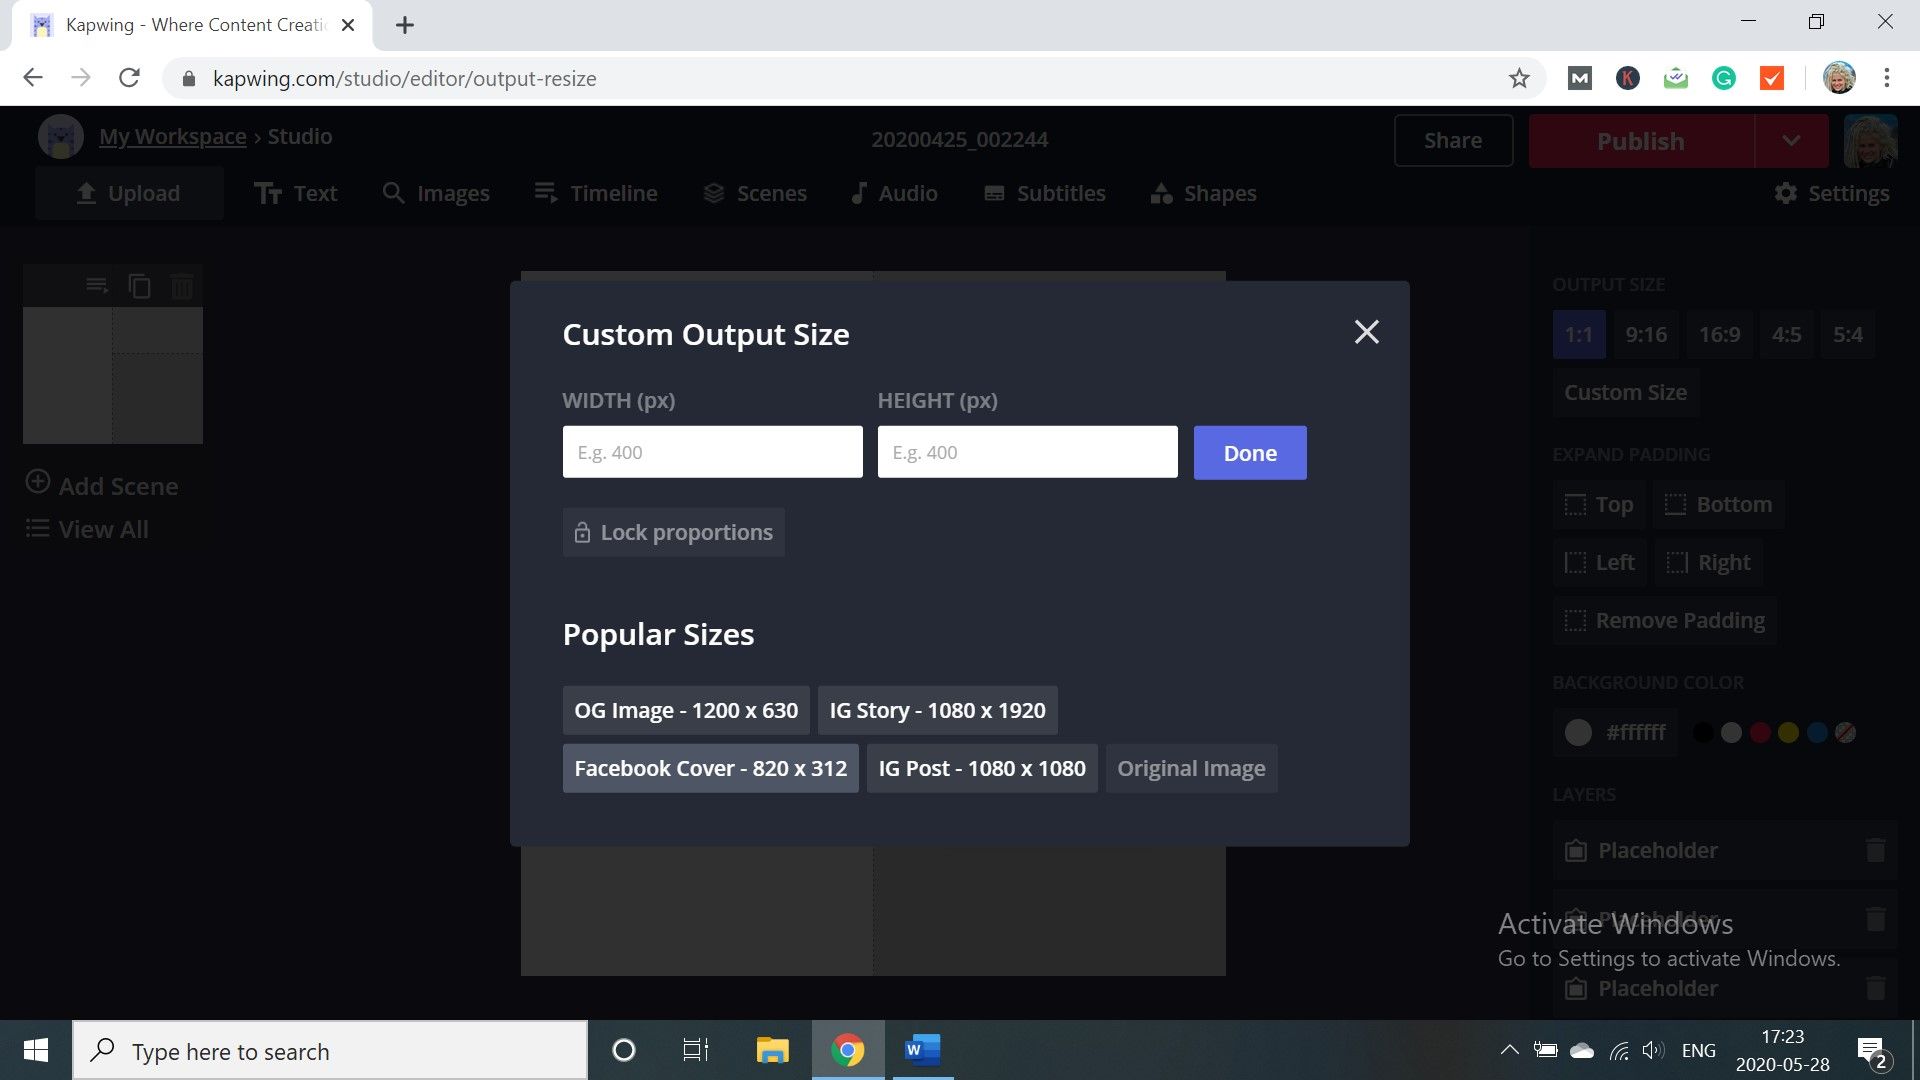Click the HEIGHT pixel input field
The height and width of the screenshot is (1080, 1920).
(1027, 452)
